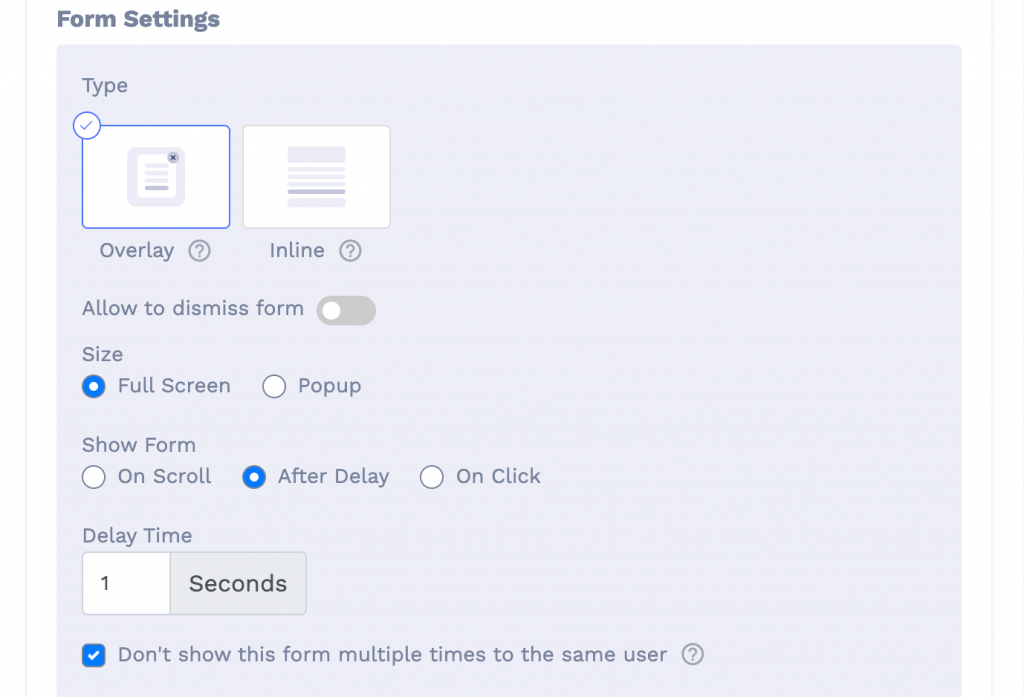The height and width of the screenshot is (697, 1024).
Task: Click the Inline text label
Action: coord(297,250)
